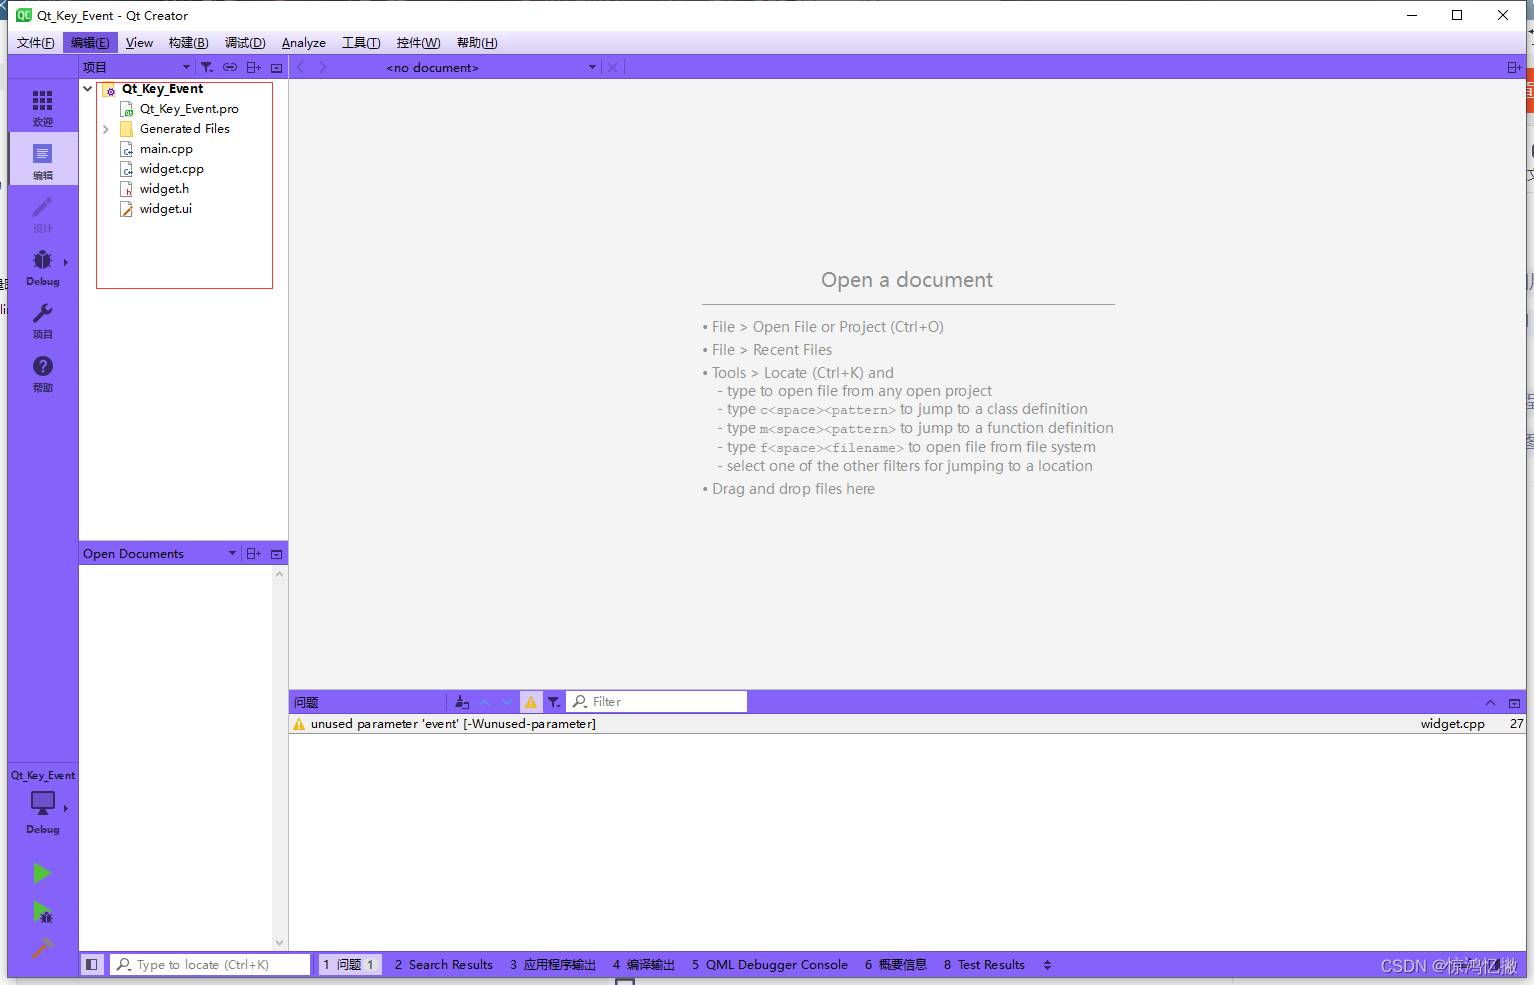Viewport: 1534px width, 985px height.
Task: Clear issues list icon
Action: [462, 702]
